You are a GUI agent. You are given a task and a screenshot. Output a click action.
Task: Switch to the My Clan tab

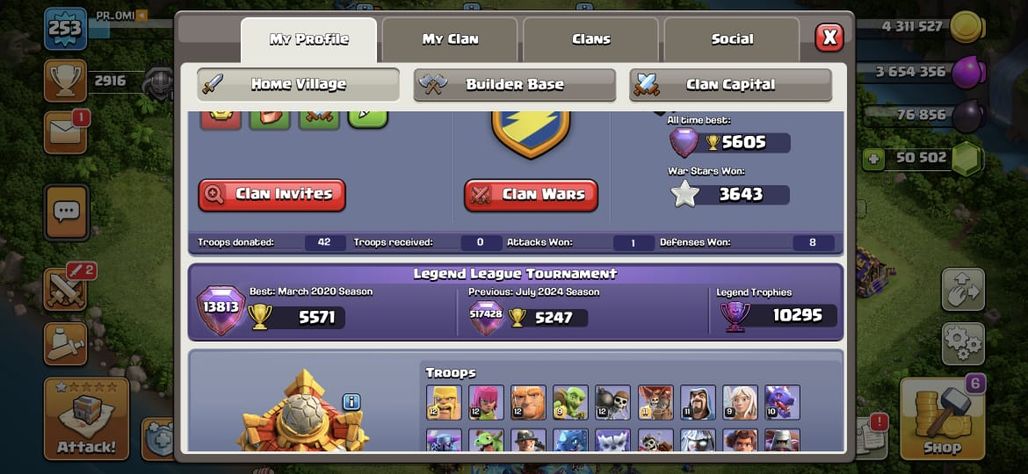[x=450, y=39]
